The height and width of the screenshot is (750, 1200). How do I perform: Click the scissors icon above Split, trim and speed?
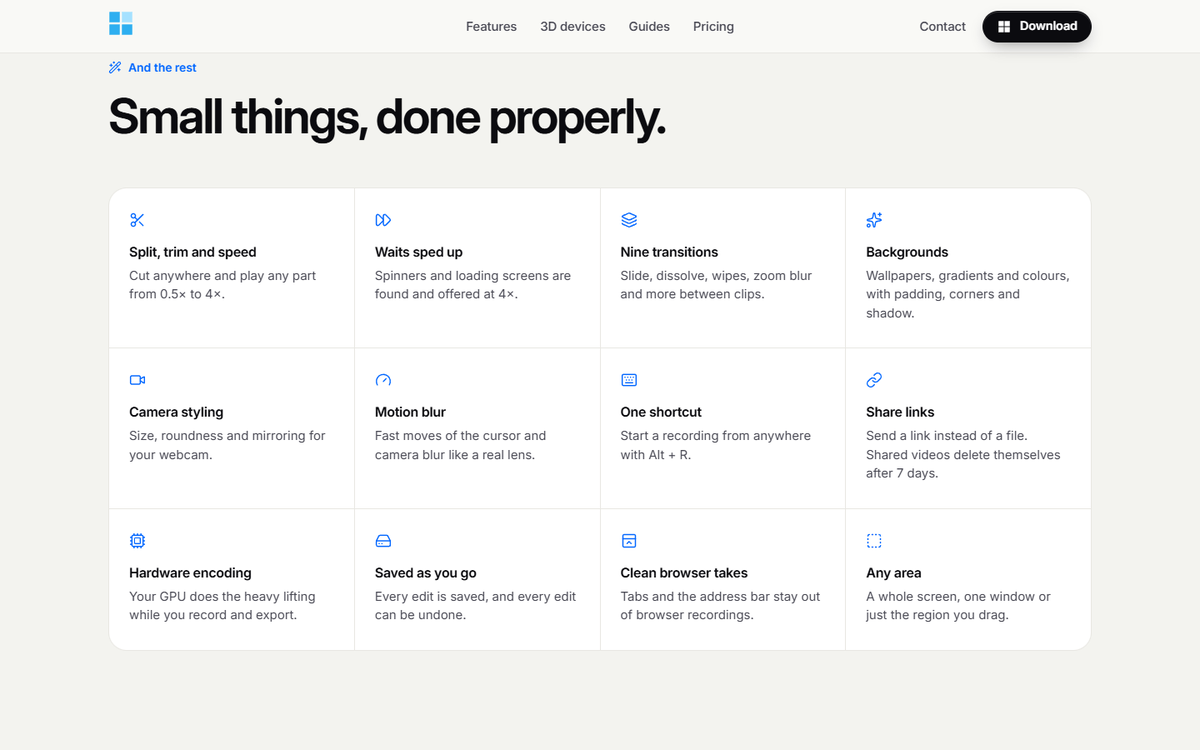[x=137, y=220]
